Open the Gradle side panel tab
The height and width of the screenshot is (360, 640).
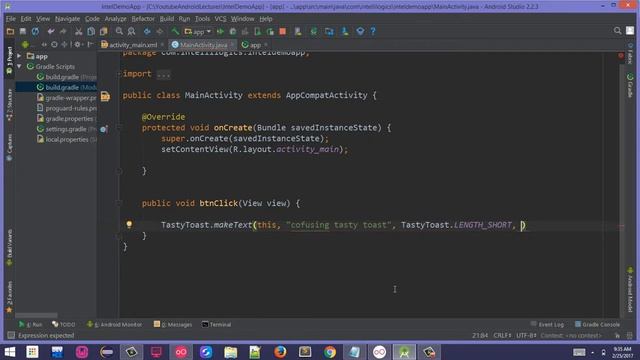tap(630, 86)
